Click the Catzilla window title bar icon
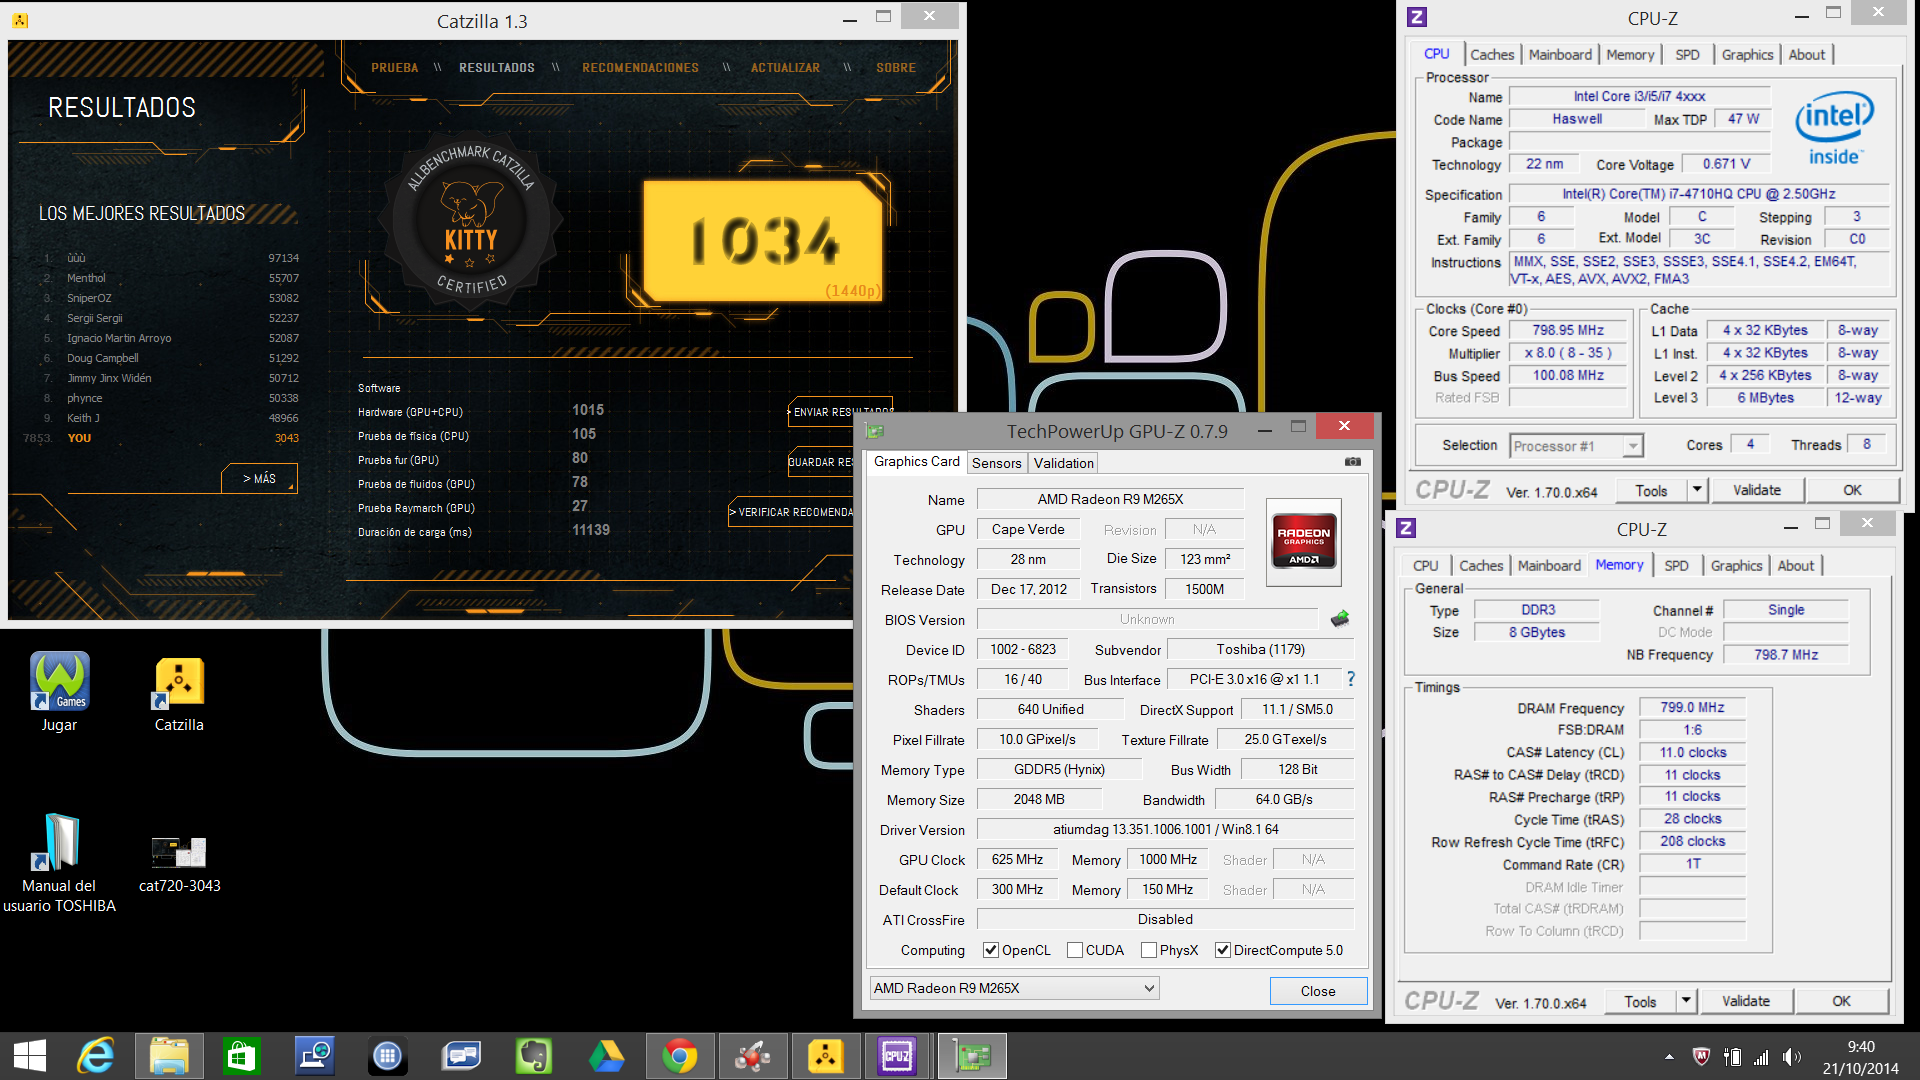Screen dimensions: 1920x1080 (20, 20)
